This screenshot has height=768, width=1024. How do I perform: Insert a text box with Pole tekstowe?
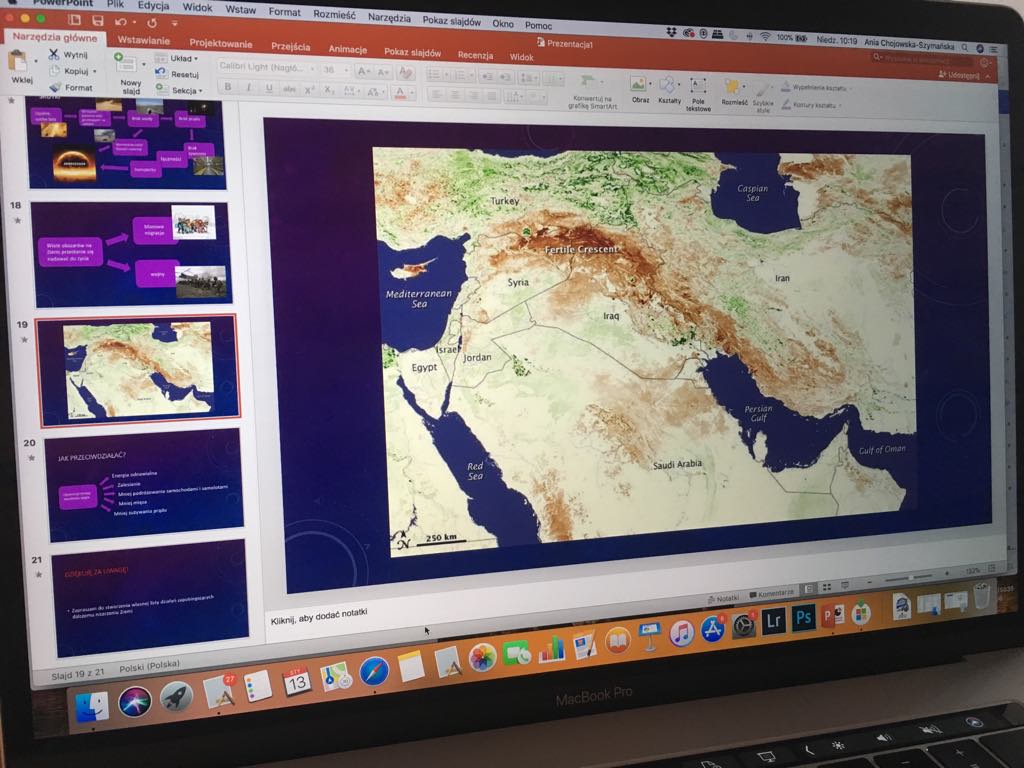click(698, 87)
